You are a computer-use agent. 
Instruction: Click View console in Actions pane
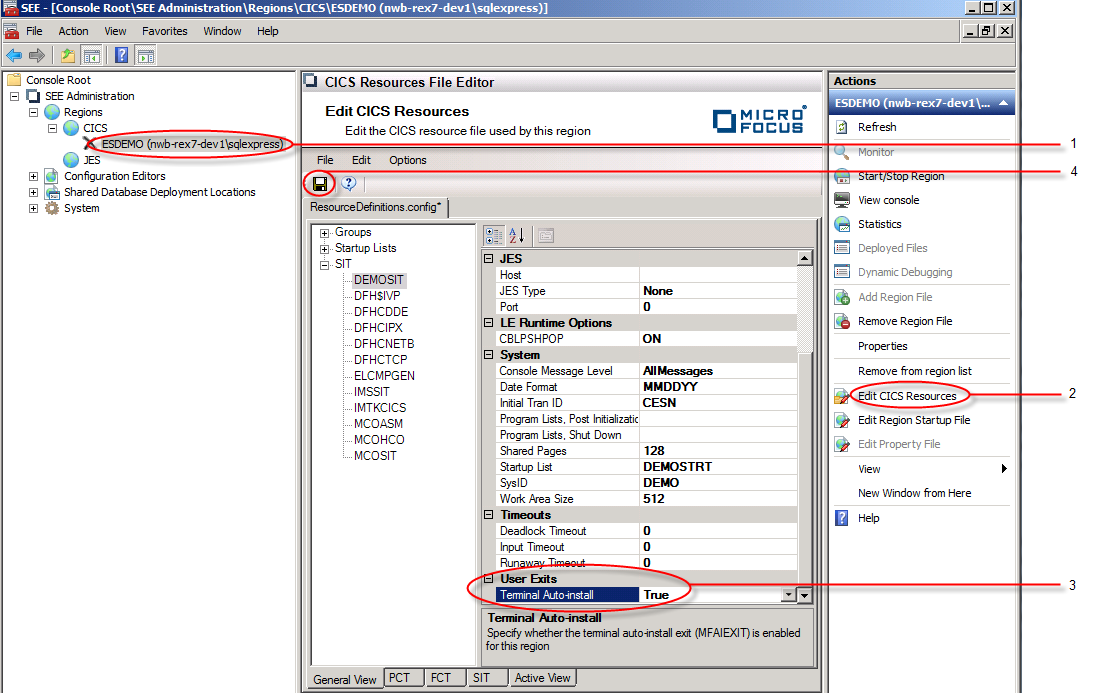pos(888,200)
